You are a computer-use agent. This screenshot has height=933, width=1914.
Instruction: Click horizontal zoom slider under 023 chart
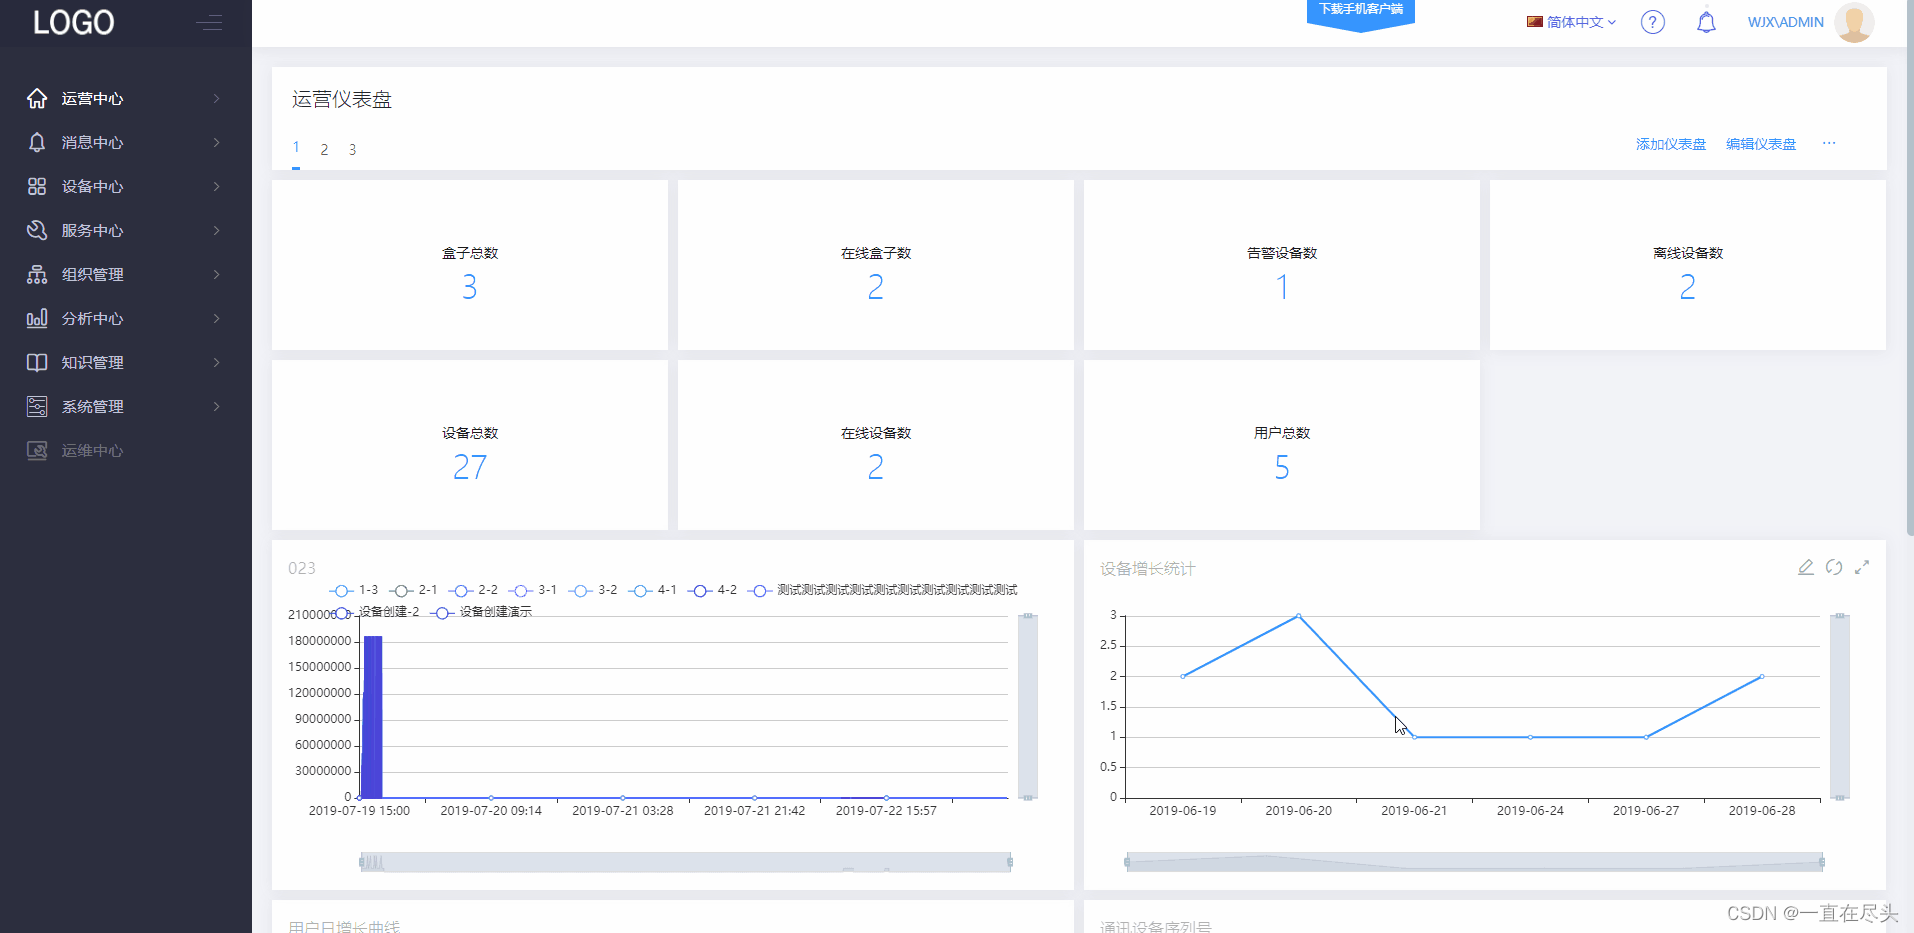pos(685,862)
